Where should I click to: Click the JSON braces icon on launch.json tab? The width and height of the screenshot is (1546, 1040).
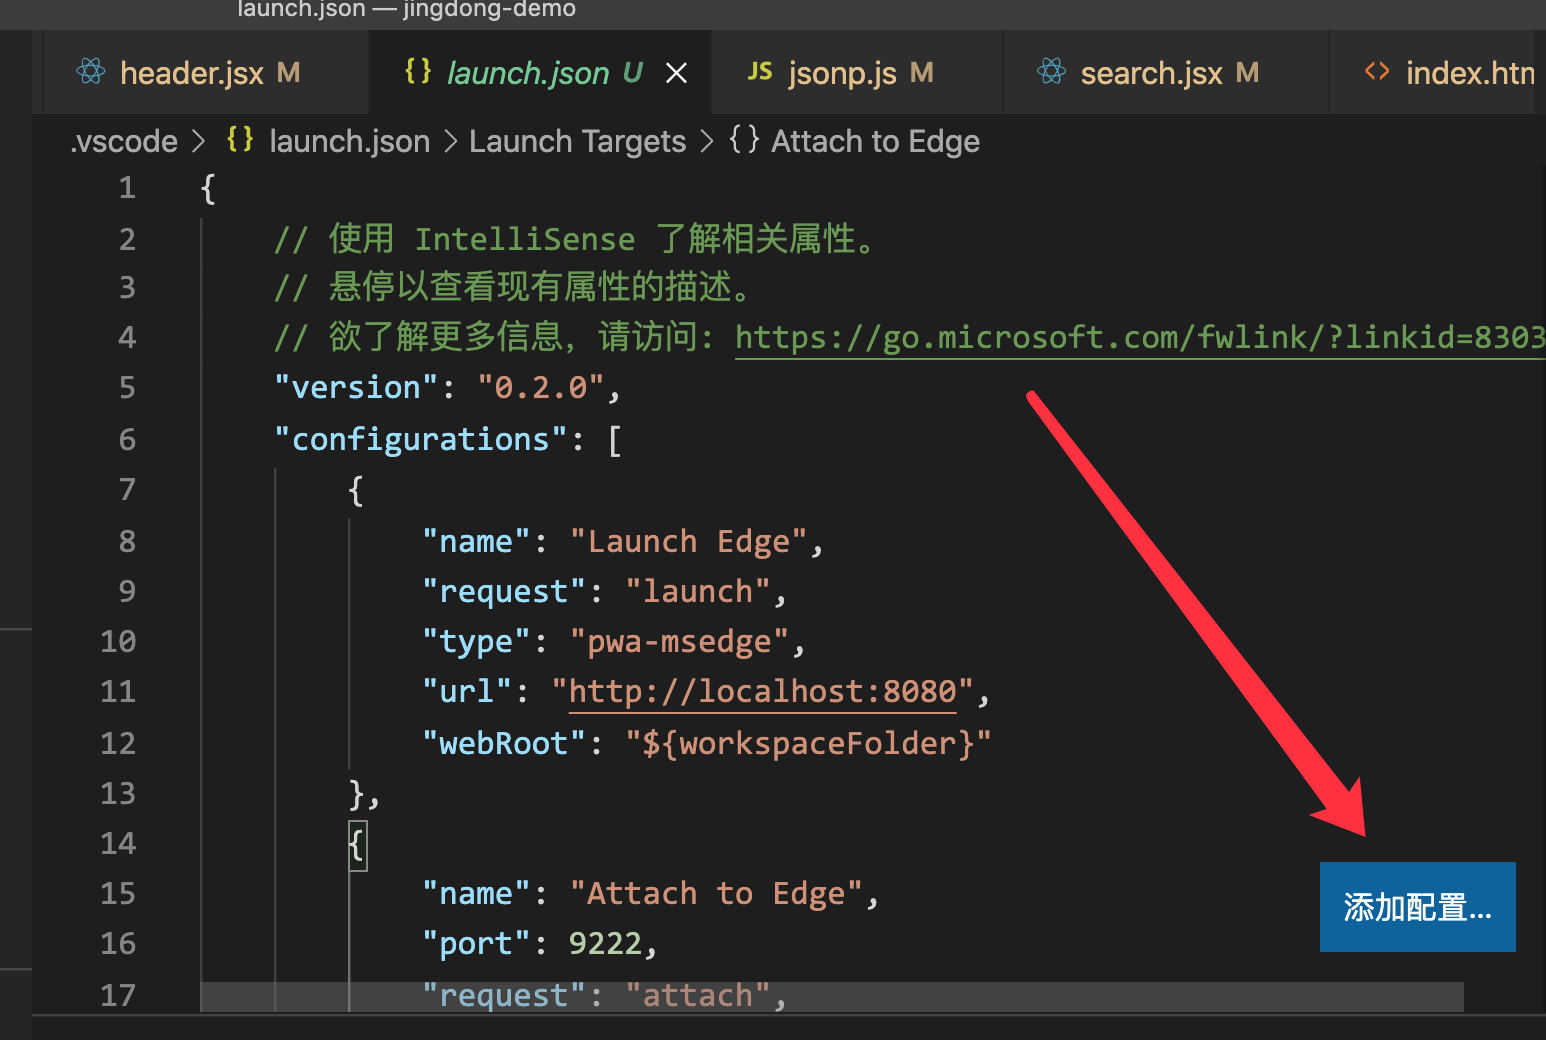pos(418,71)
